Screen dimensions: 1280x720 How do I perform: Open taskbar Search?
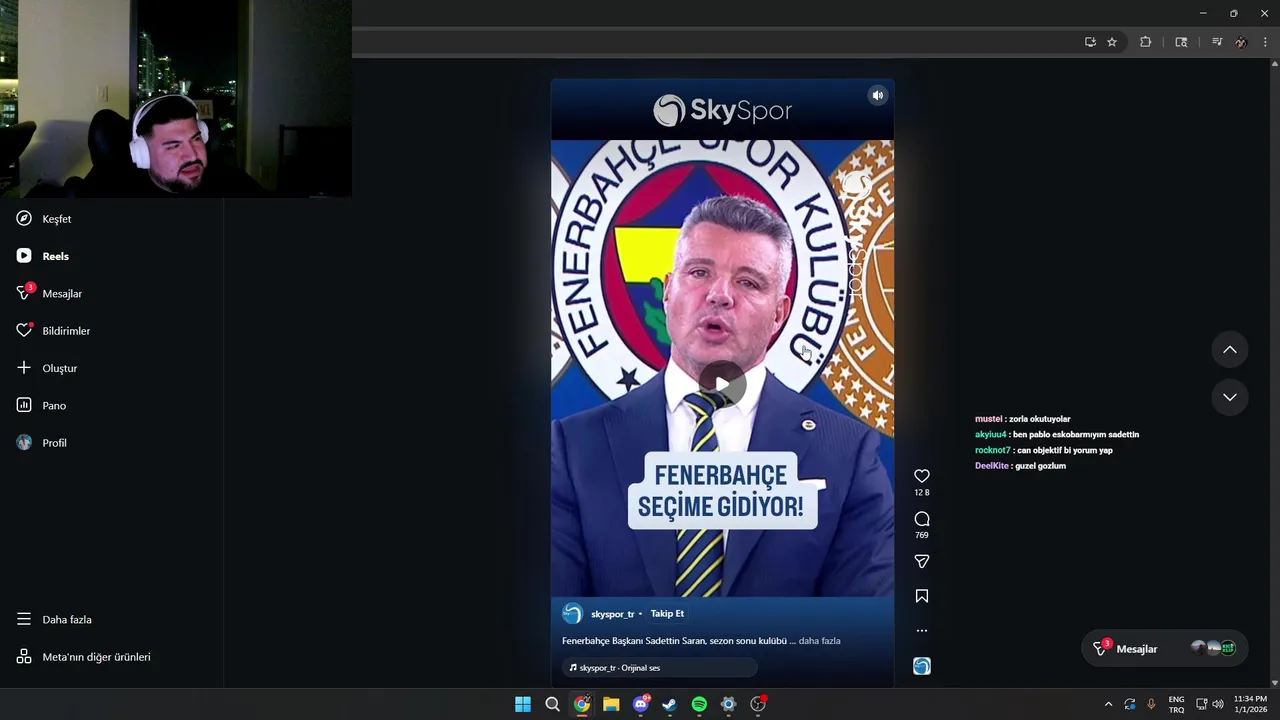552,705
